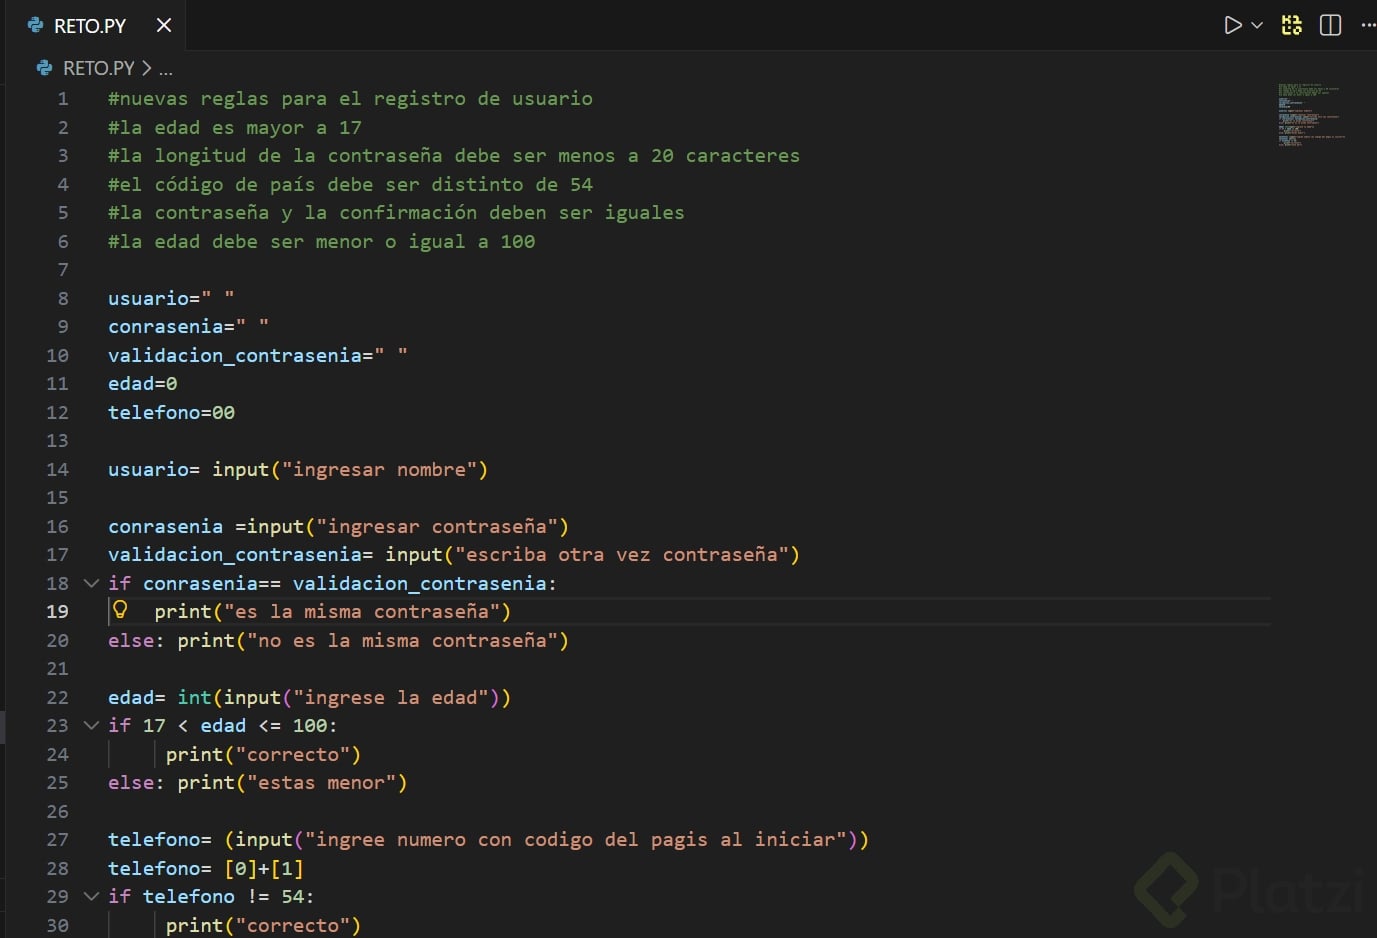
Task: Run the Python file with play button
Action: (x=1233, y=25)
